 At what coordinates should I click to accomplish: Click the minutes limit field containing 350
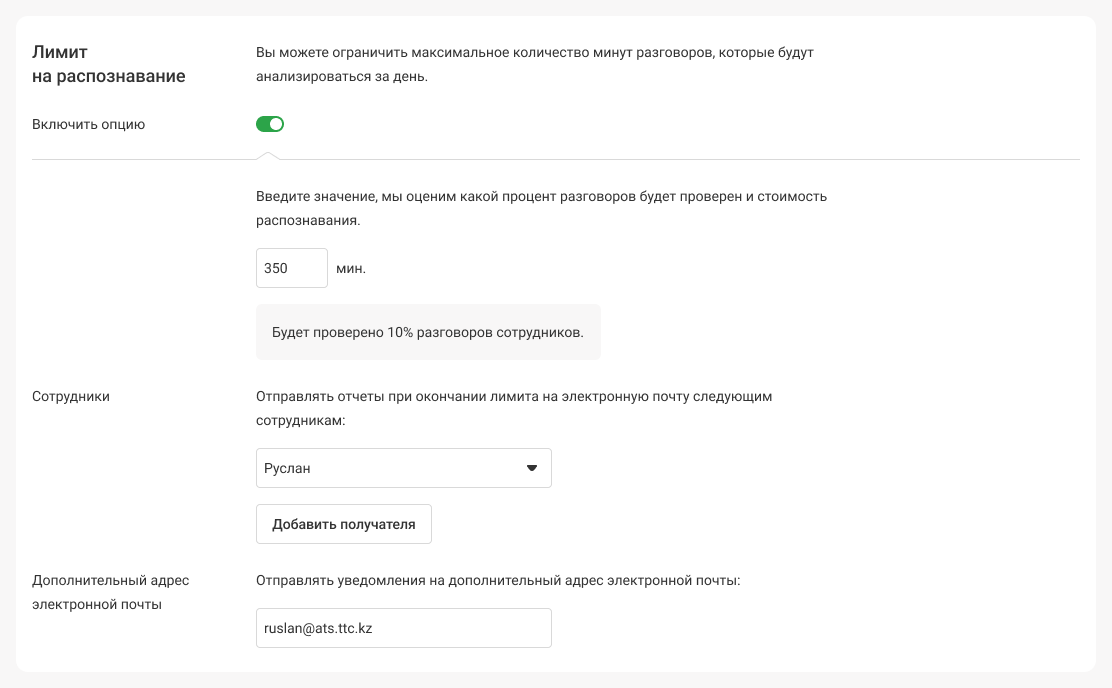[x=291, y=268]
